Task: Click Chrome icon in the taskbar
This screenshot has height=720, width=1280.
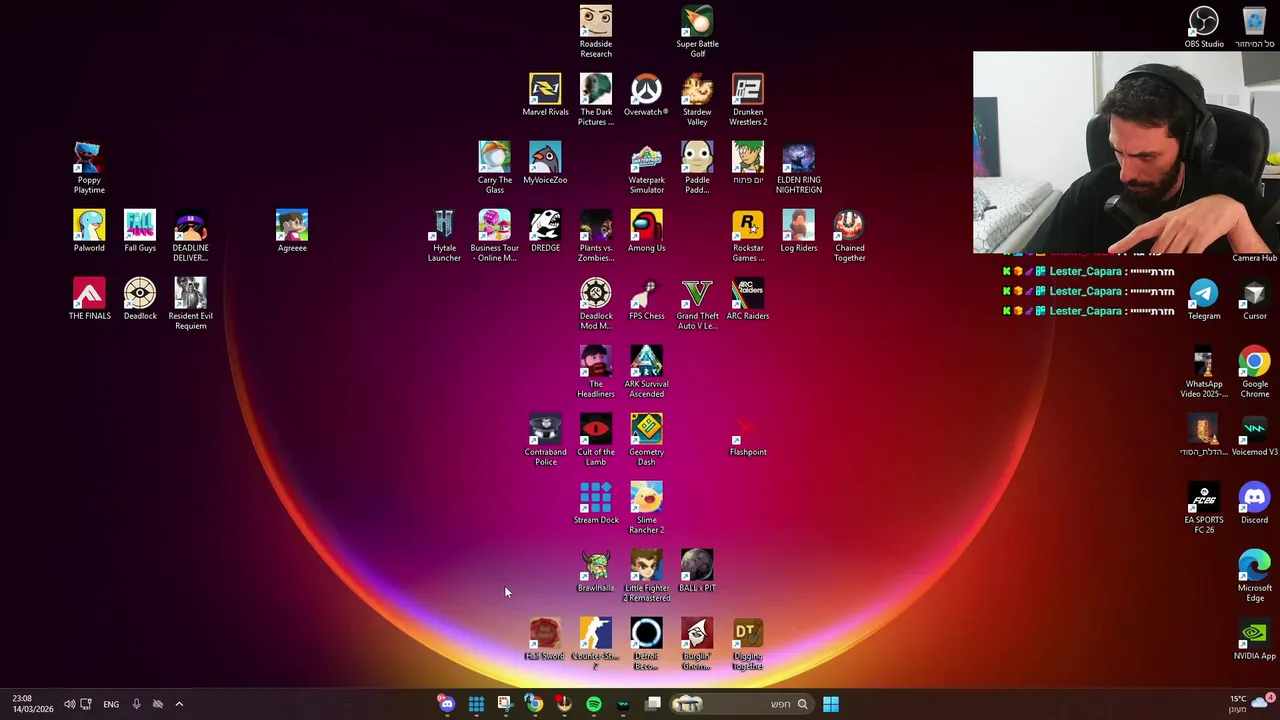Action: (535, 704)
